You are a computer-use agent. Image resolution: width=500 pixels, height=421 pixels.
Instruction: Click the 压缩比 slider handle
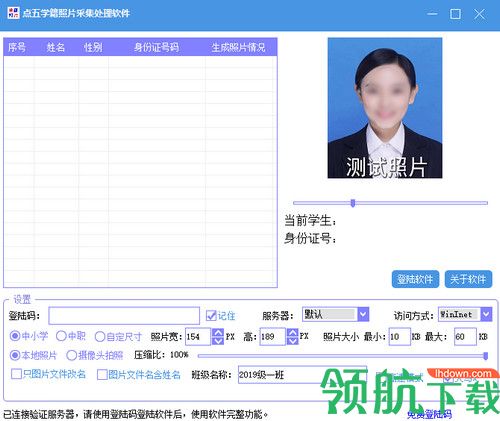pyautogui.click(x=486, y=356)
